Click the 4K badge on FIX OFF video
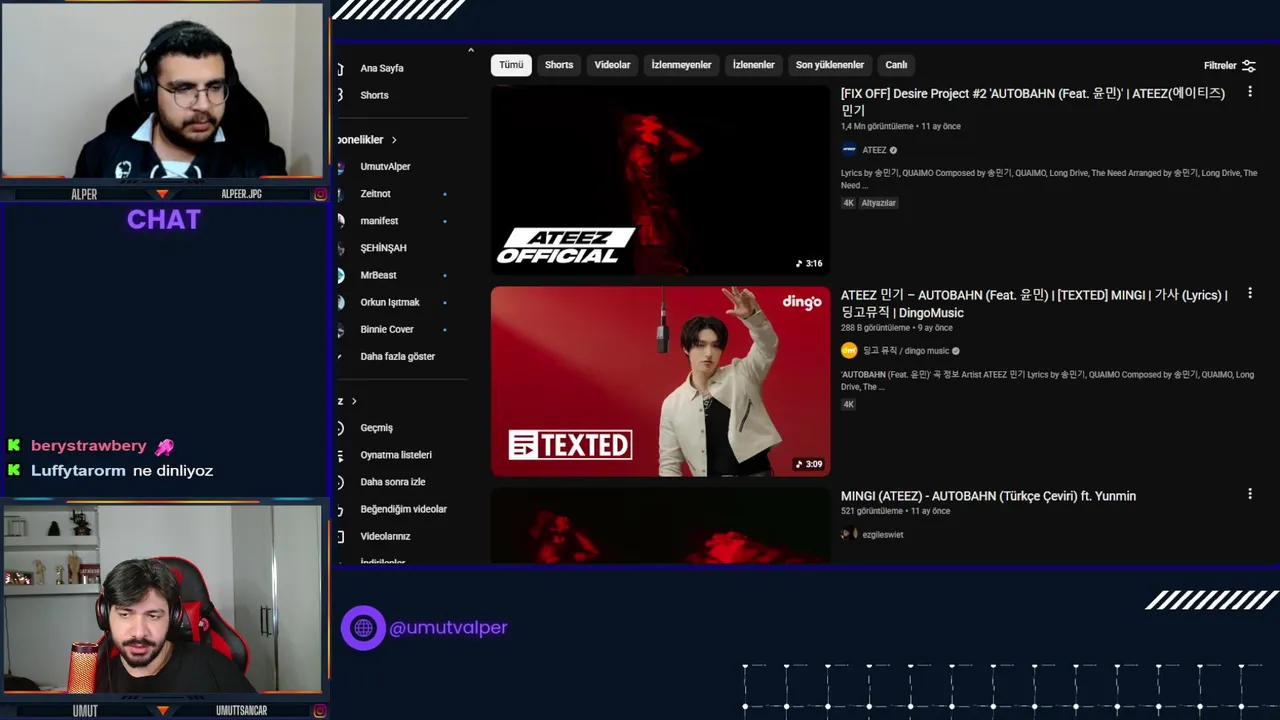This screenshot has height=720, width=1280. (848, 203)
